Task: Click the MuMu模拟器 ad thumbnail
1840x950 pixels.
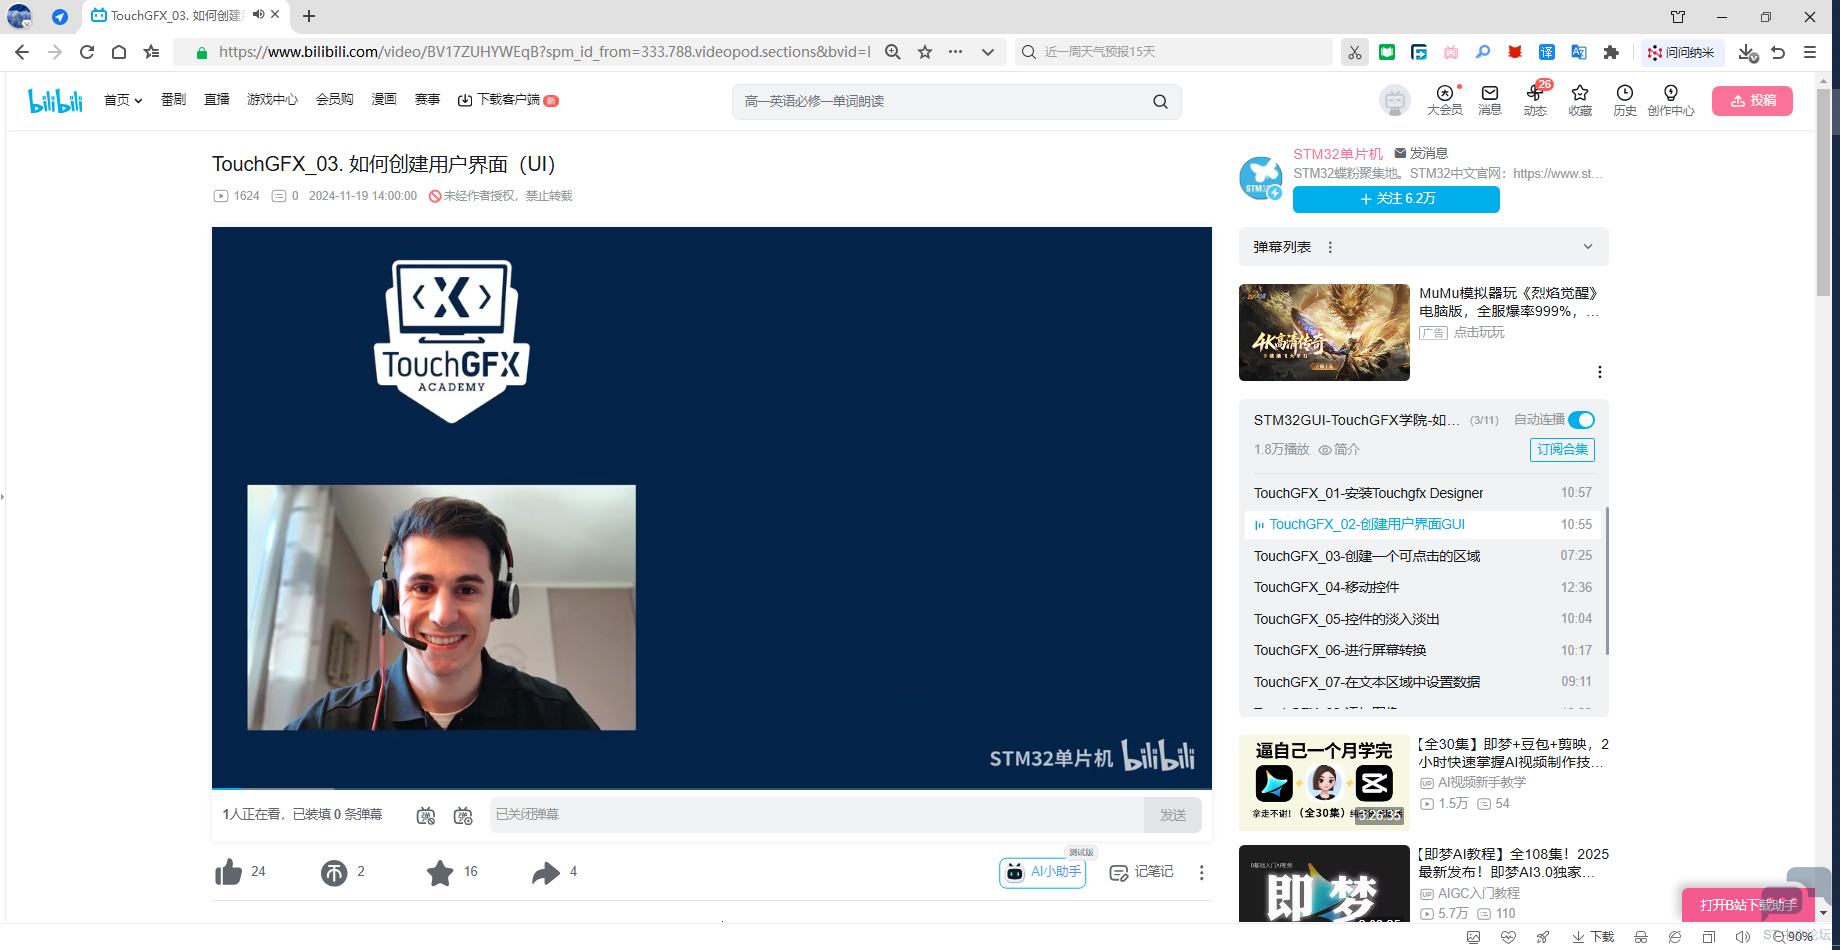Action: [1324, 332]
